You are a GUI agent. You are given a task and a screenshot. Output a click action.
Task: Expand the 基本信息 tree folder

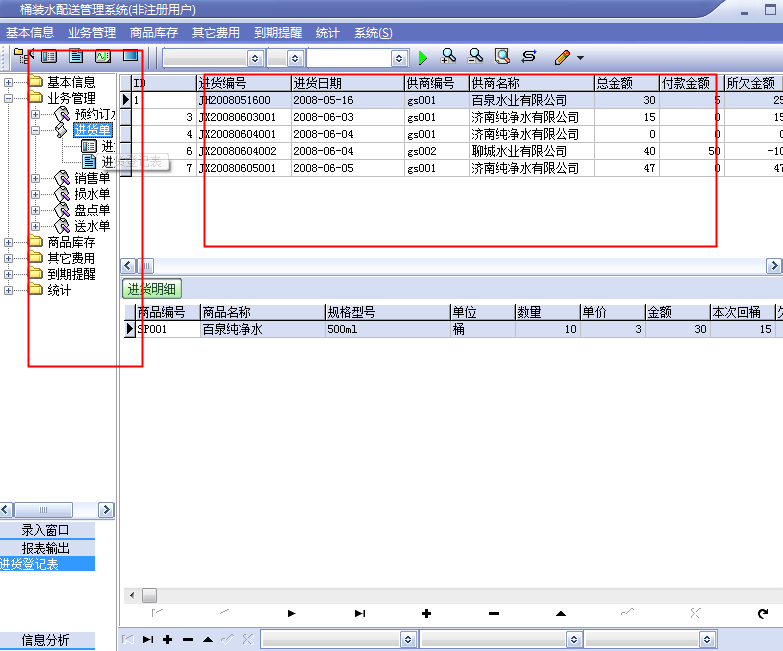(8, 82)
